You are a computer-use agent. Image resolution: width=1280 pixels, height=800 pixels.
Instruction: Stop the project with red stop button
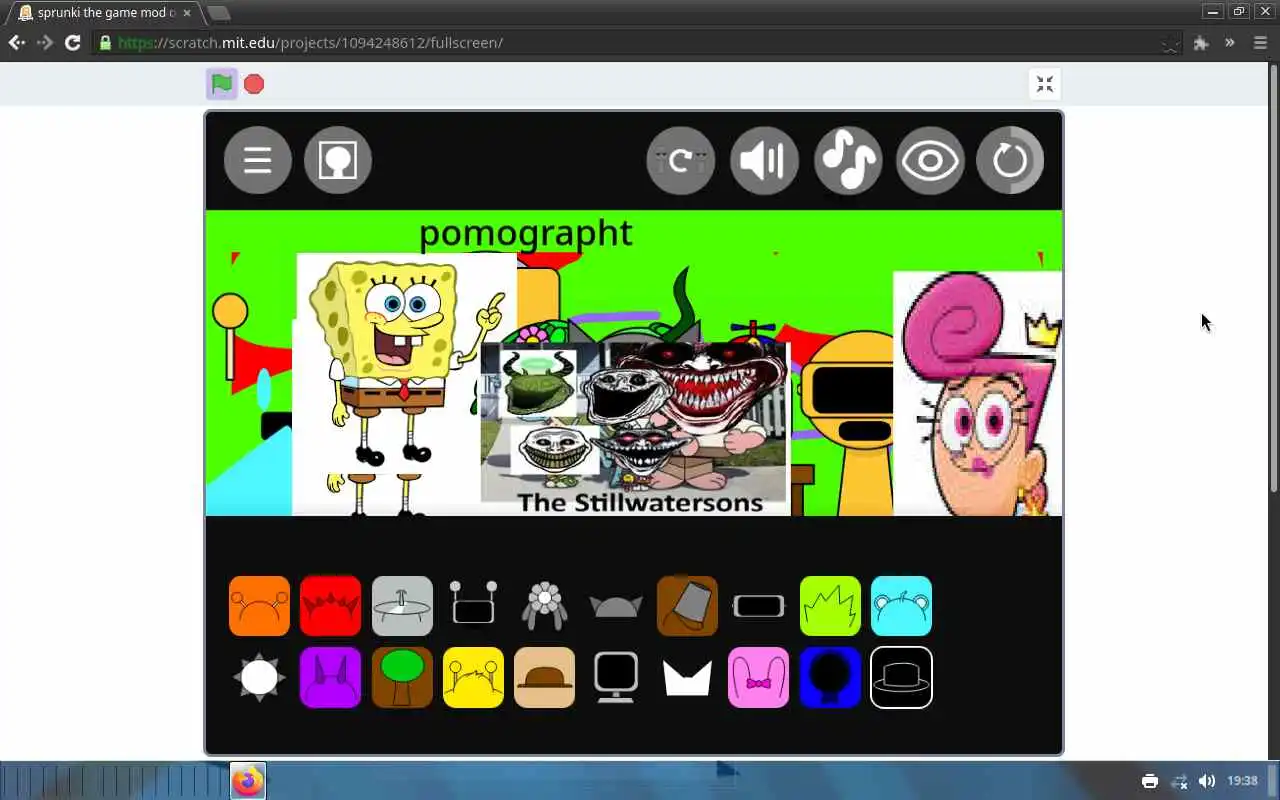point(254,84)
